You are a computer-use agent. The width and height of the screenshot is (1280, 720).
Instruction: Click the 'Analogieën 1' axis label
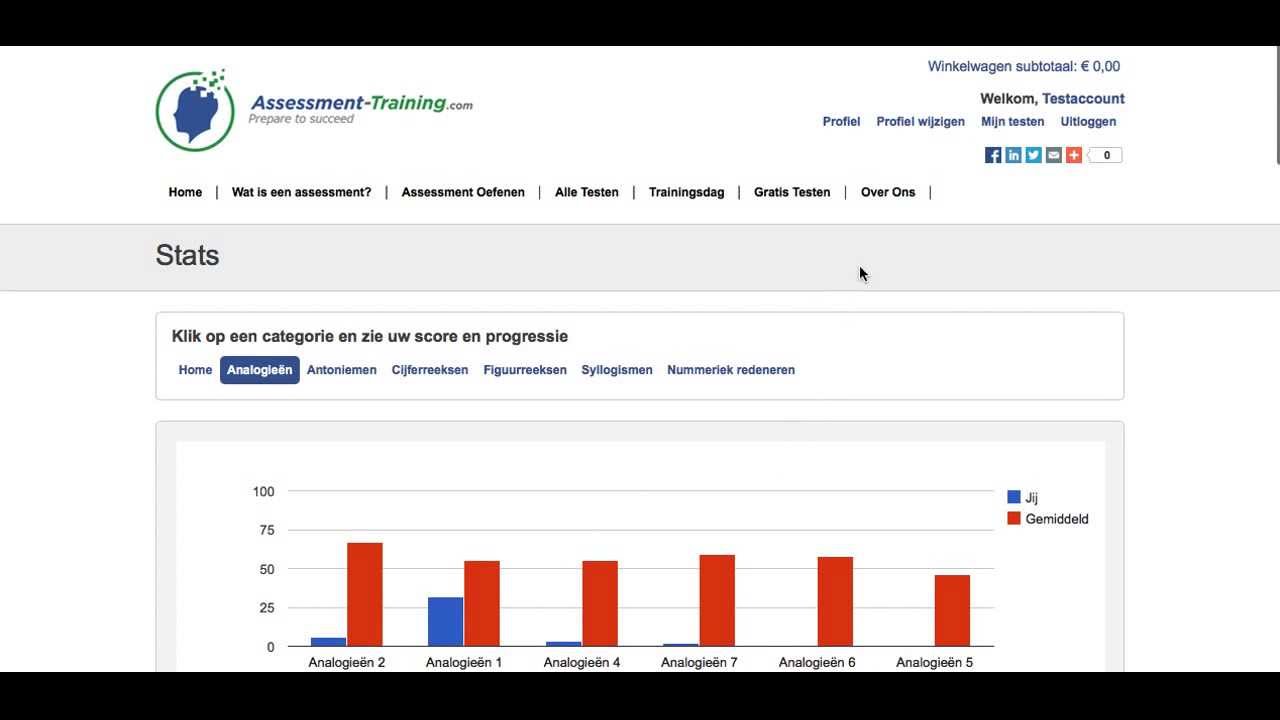coord(464,663)
